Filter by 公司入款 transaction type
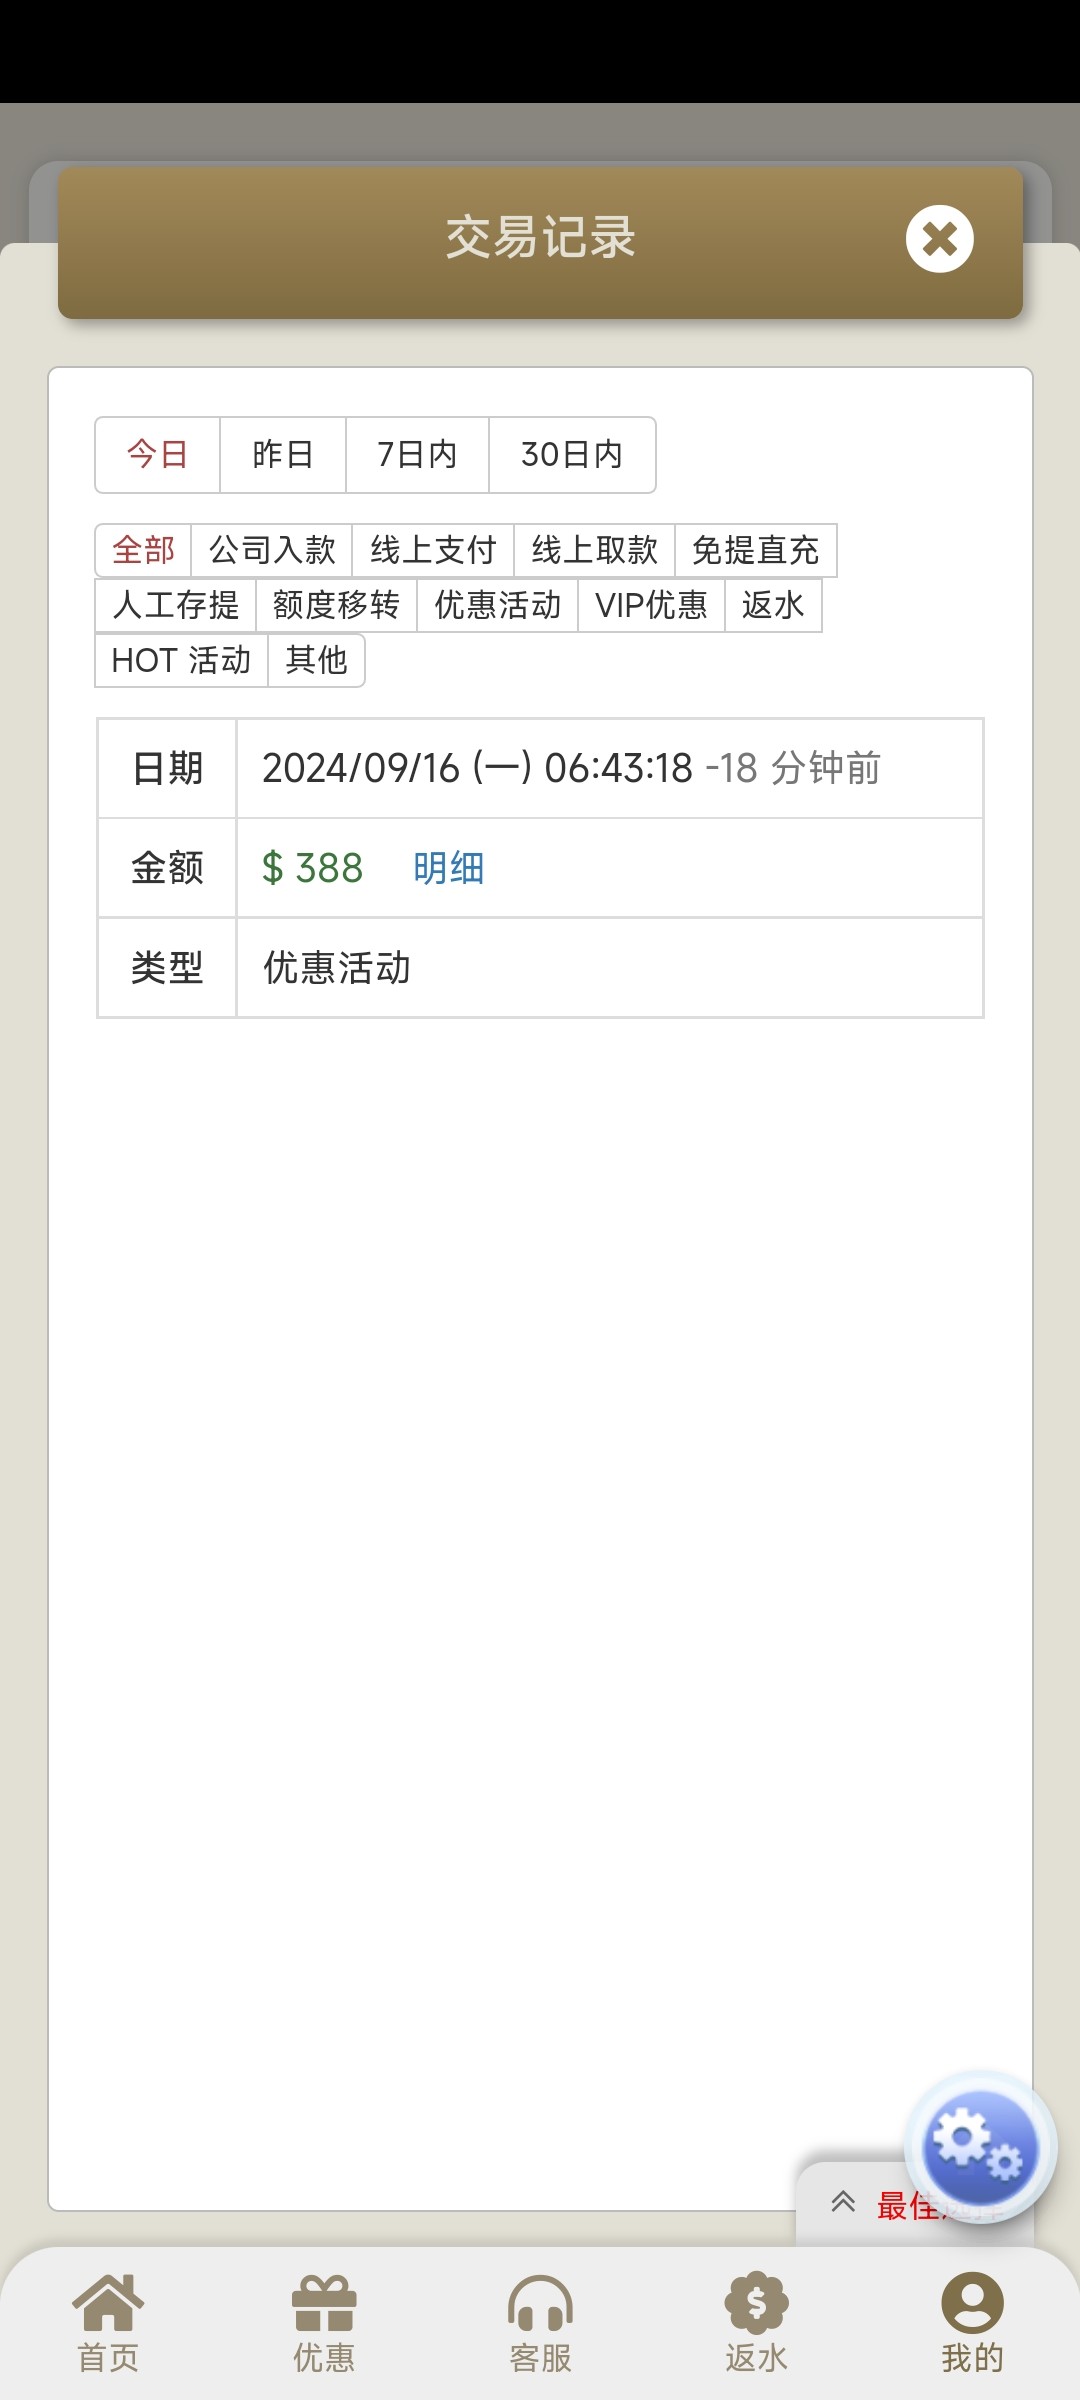Image resolution: width=1080 pixels, height=2400 pixels. point(272,550)
